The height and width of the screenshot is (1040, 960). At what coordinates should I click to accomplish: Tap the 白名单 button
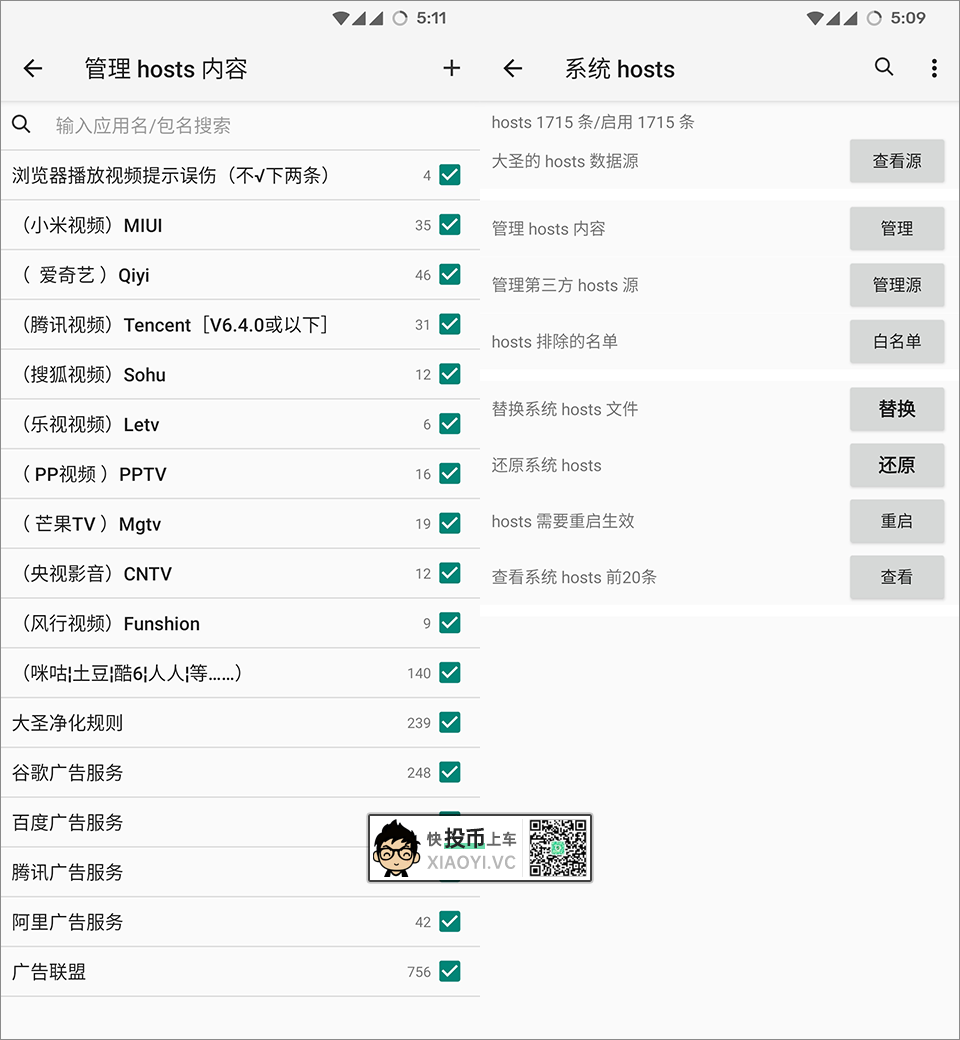coord(897,341)
